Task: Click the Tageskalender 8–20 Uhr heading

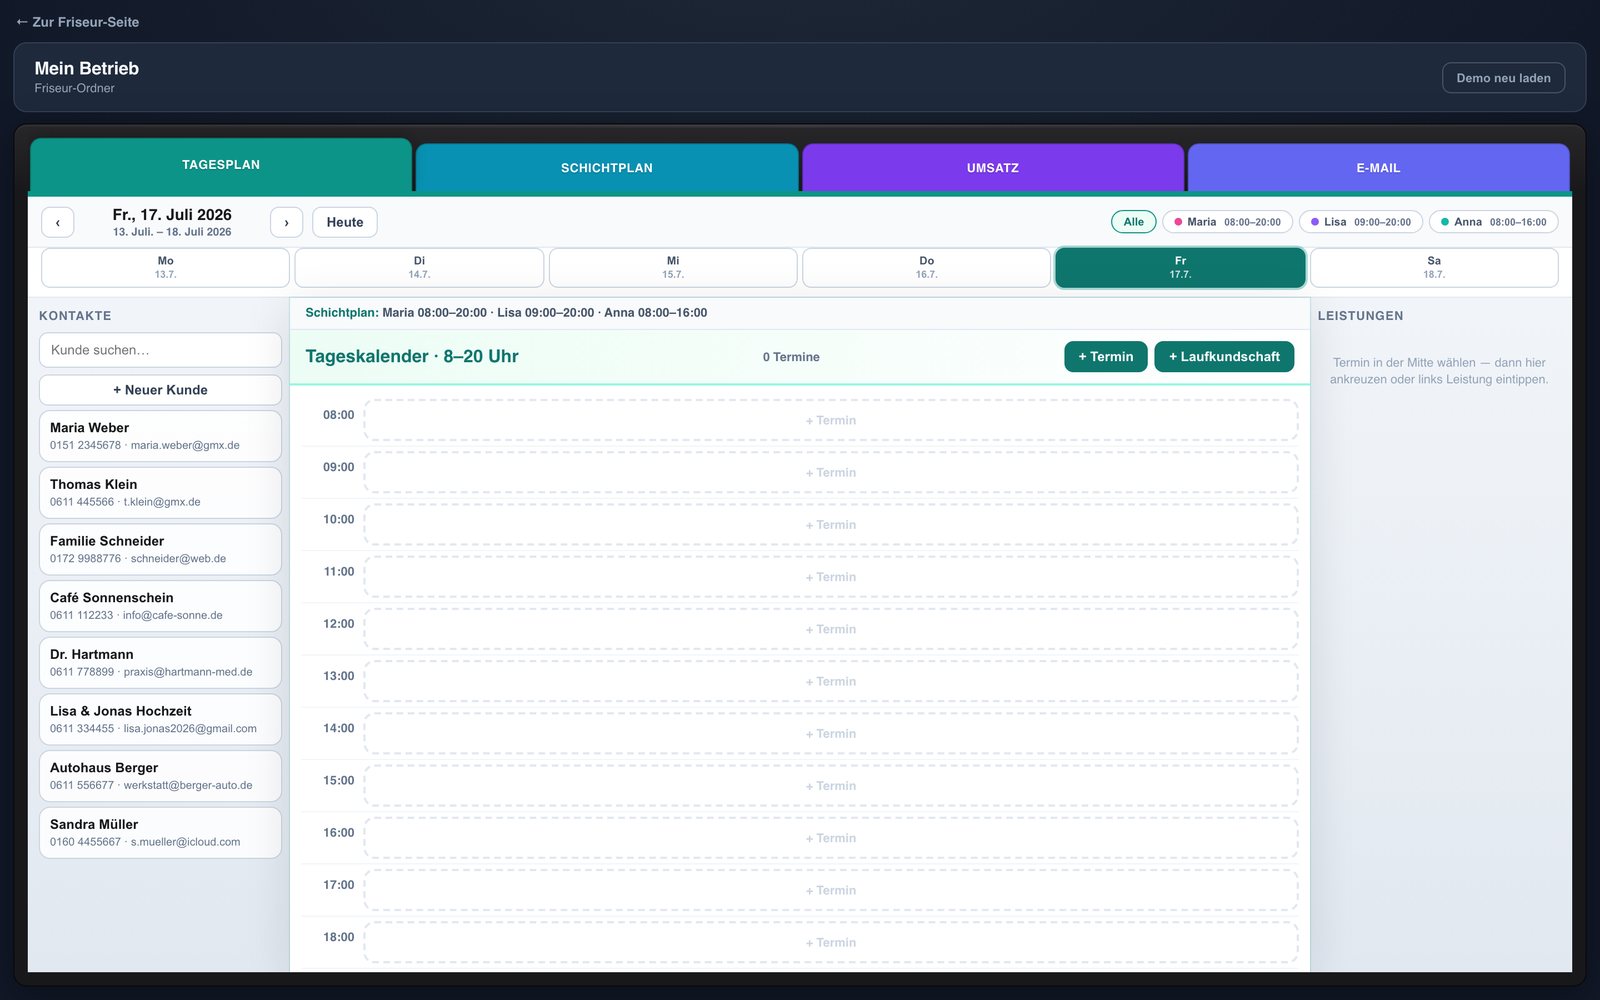Action: [412, 357]
